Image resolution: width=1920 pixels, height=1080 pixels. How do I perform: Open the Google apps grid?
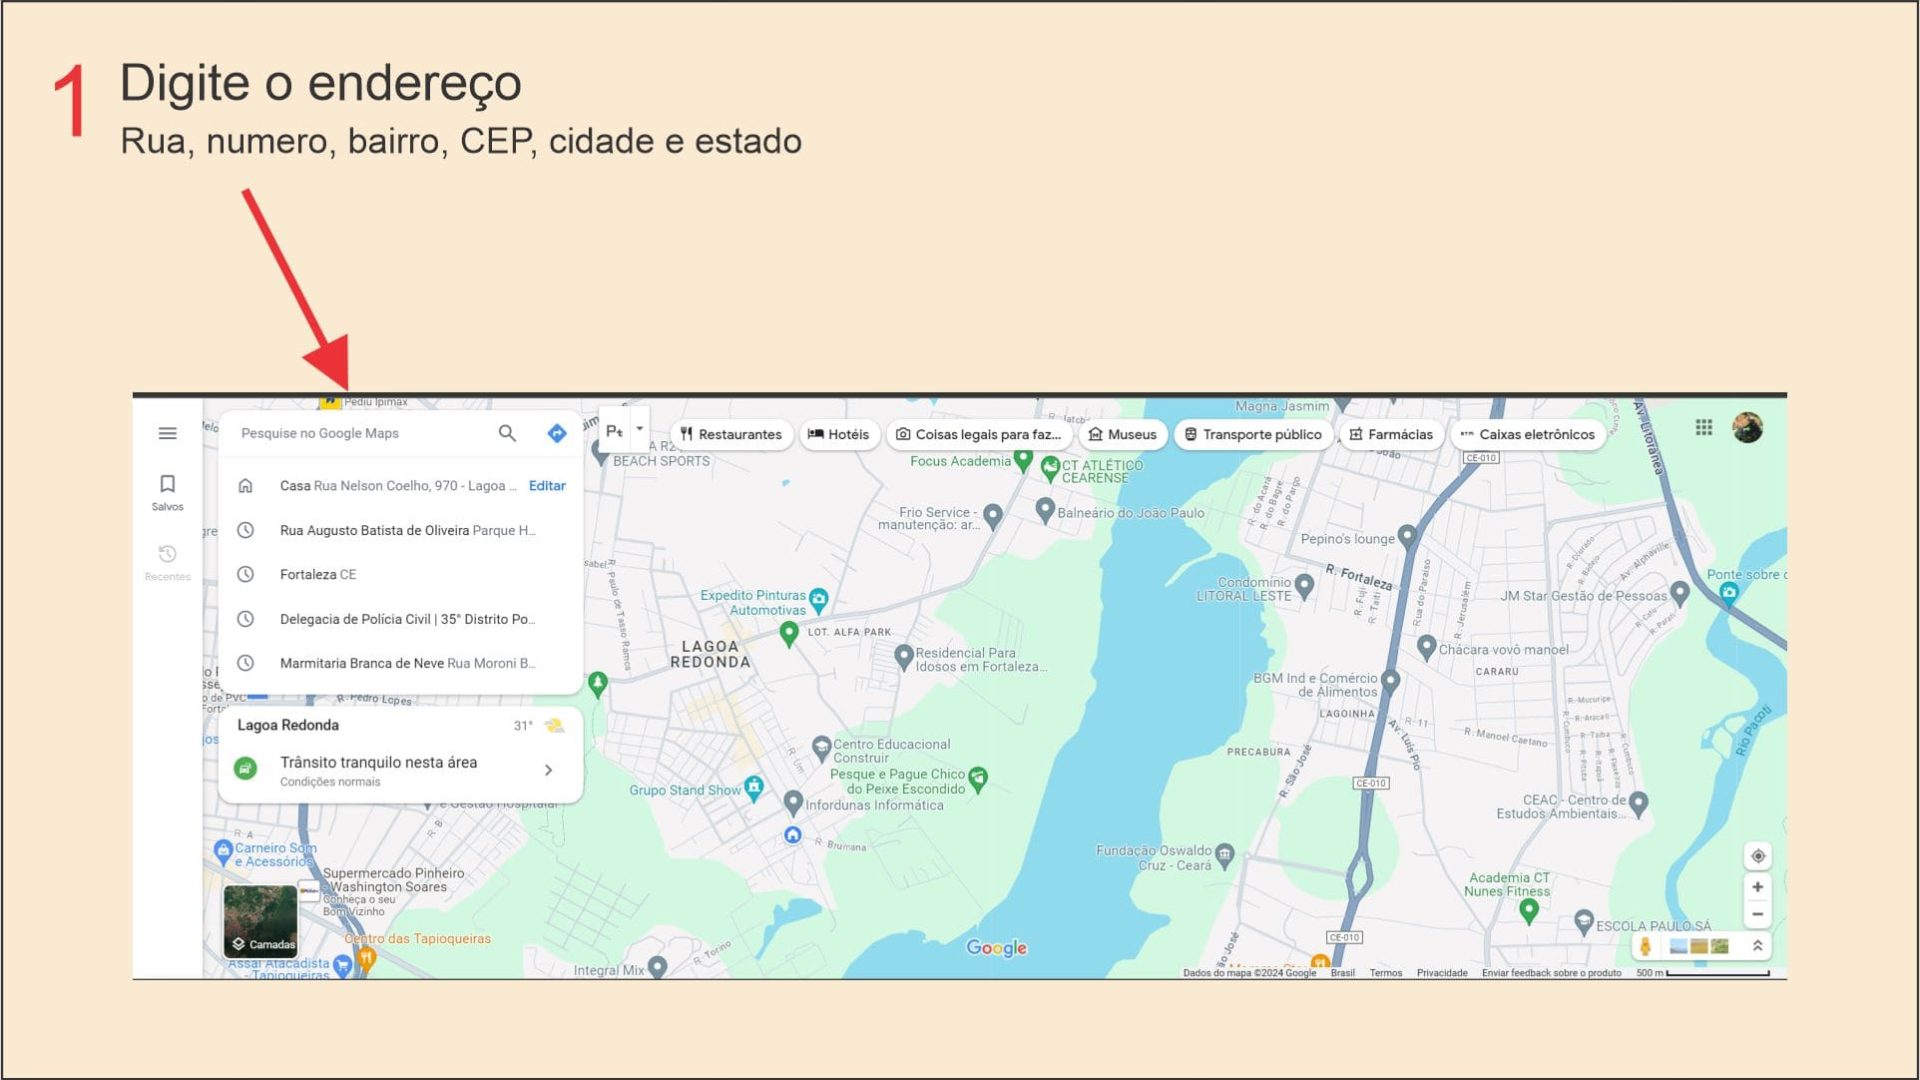point(1704,428)
